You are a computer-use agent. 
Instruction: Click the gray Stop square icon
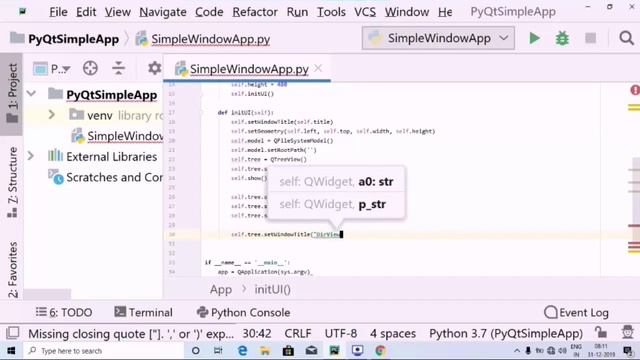[x=590, y=38]
